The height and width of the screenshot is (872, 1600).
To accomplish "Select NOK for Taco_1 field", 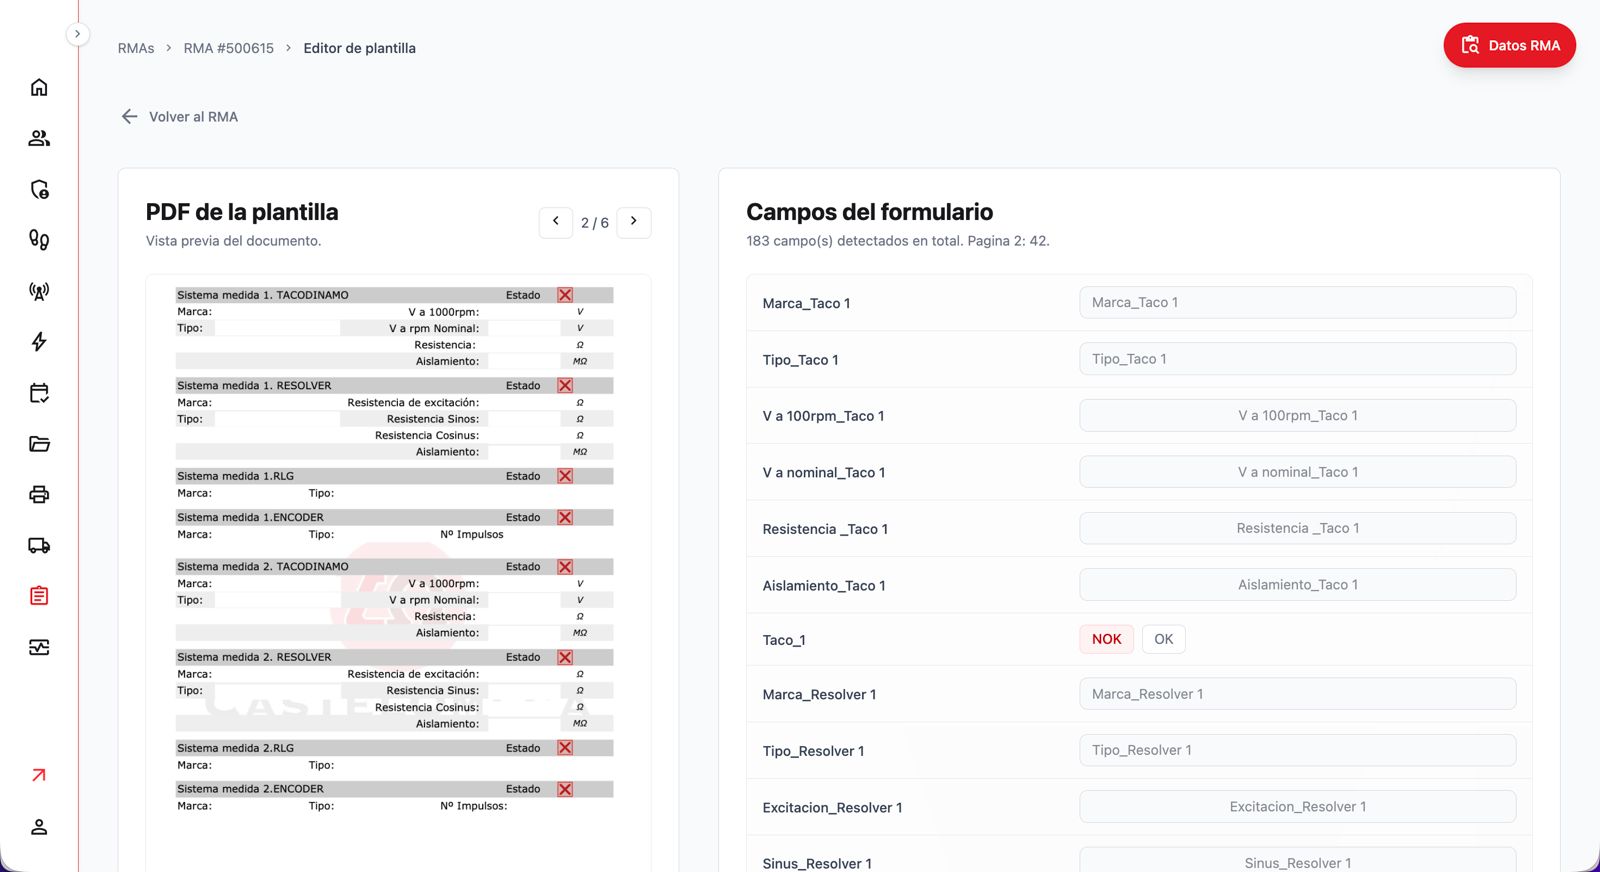I will click(1106, 639).
